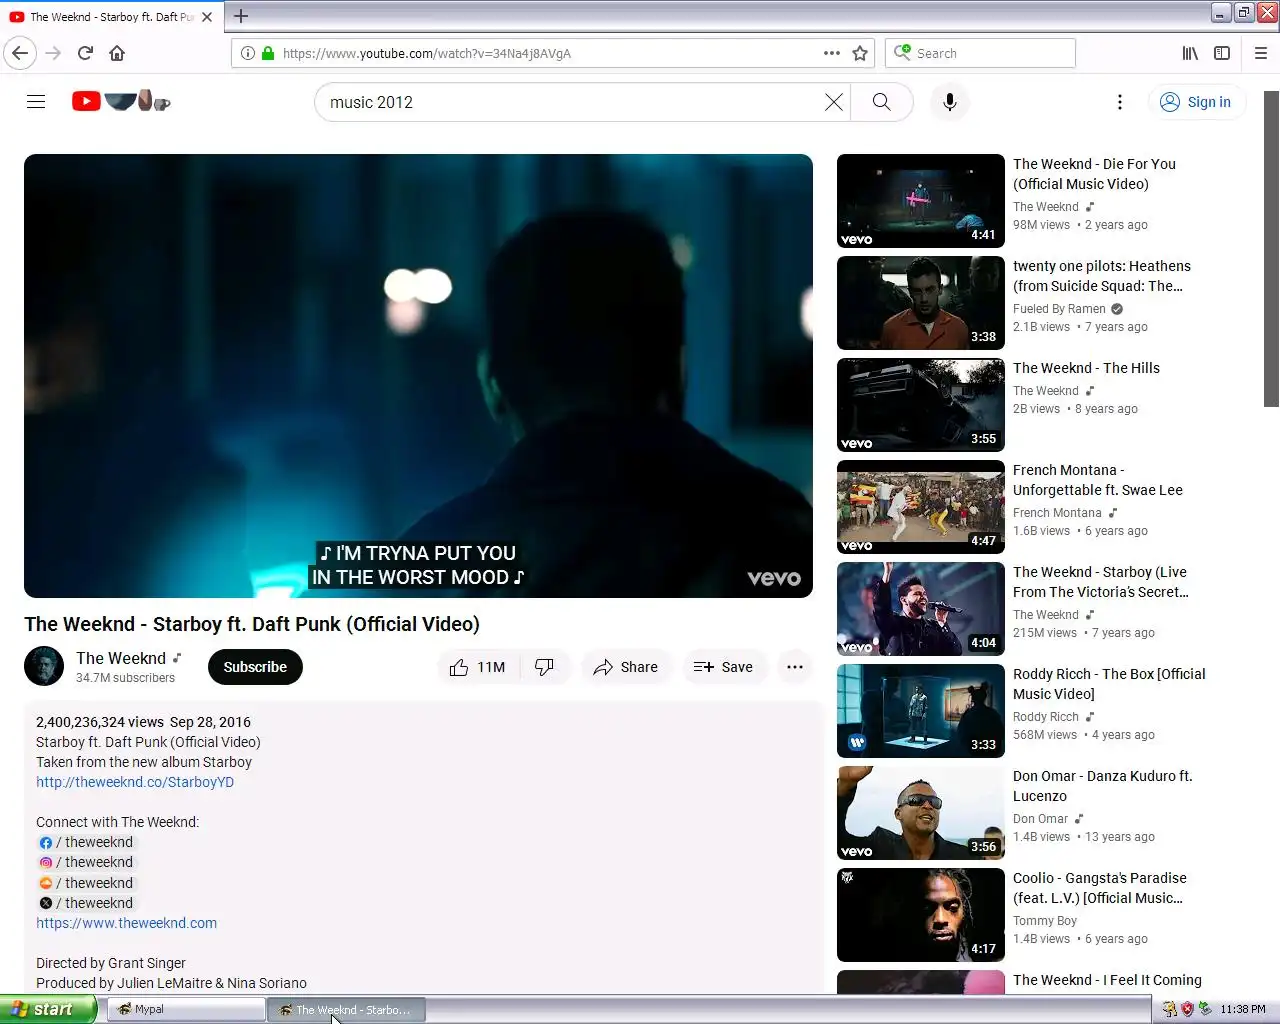Open Don Omar Danza Kuduro thumbnail
Image resolution: width=1280 pixels, height=1024 pixels.
(x=921, y=813)
